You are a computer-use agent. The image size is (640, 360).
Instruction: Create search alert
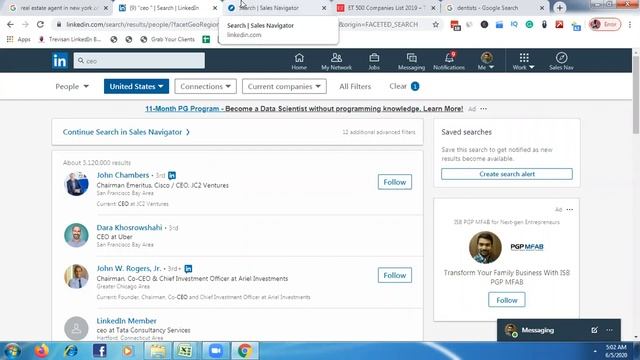[x=507, y=174]
